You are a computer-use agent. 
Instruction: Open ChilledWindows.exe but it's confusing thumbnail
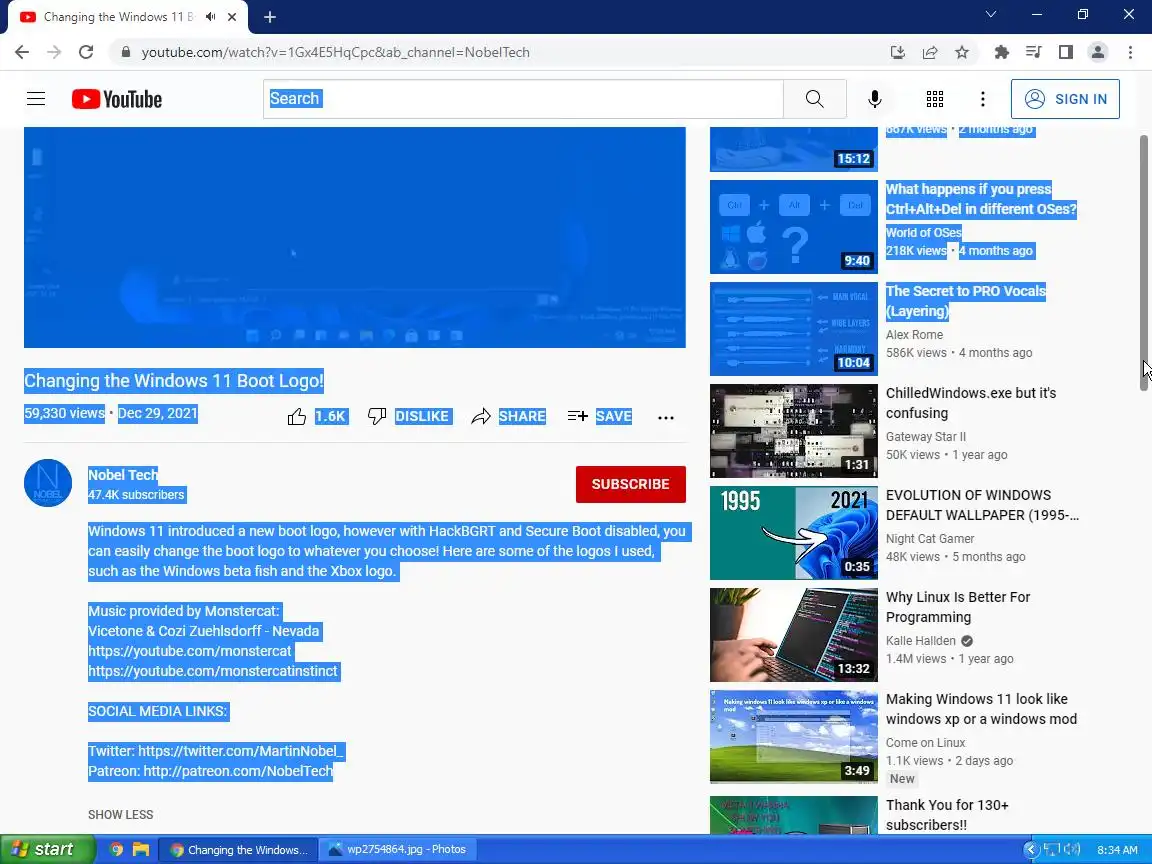pos(793,431)
